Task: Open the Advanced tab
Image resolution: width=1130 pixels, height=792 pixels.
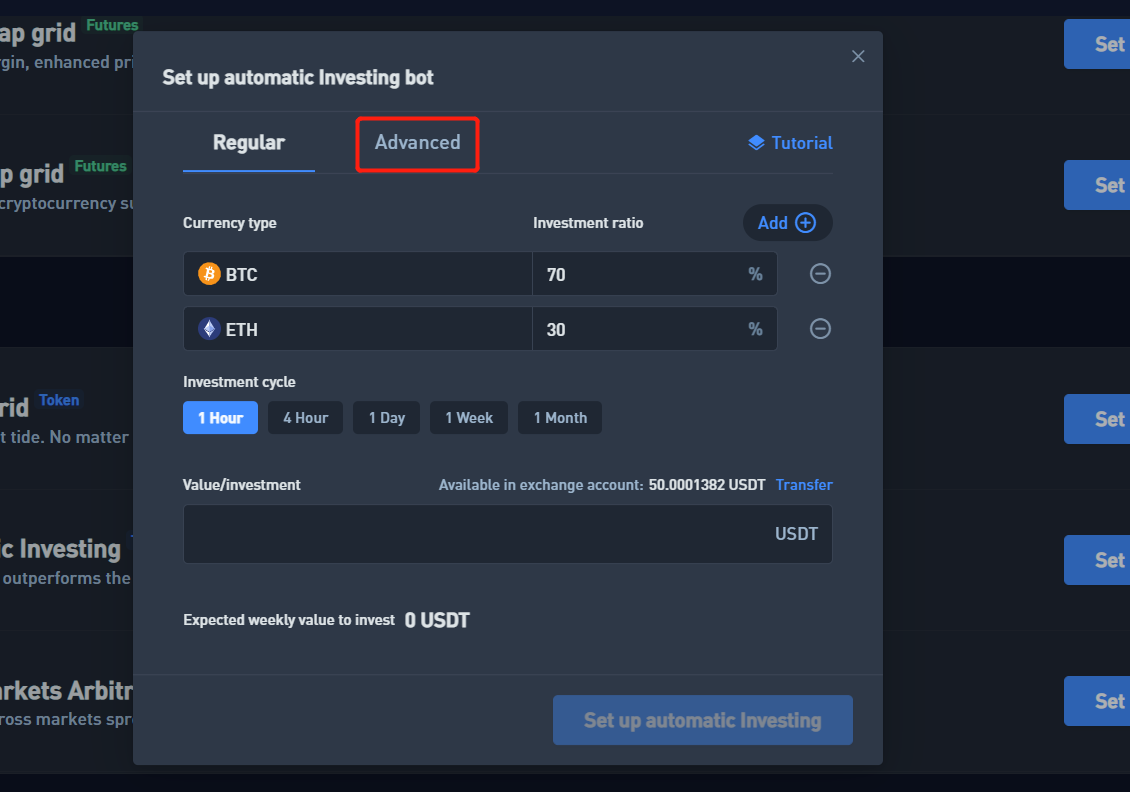Action: [x=417, y=143]
